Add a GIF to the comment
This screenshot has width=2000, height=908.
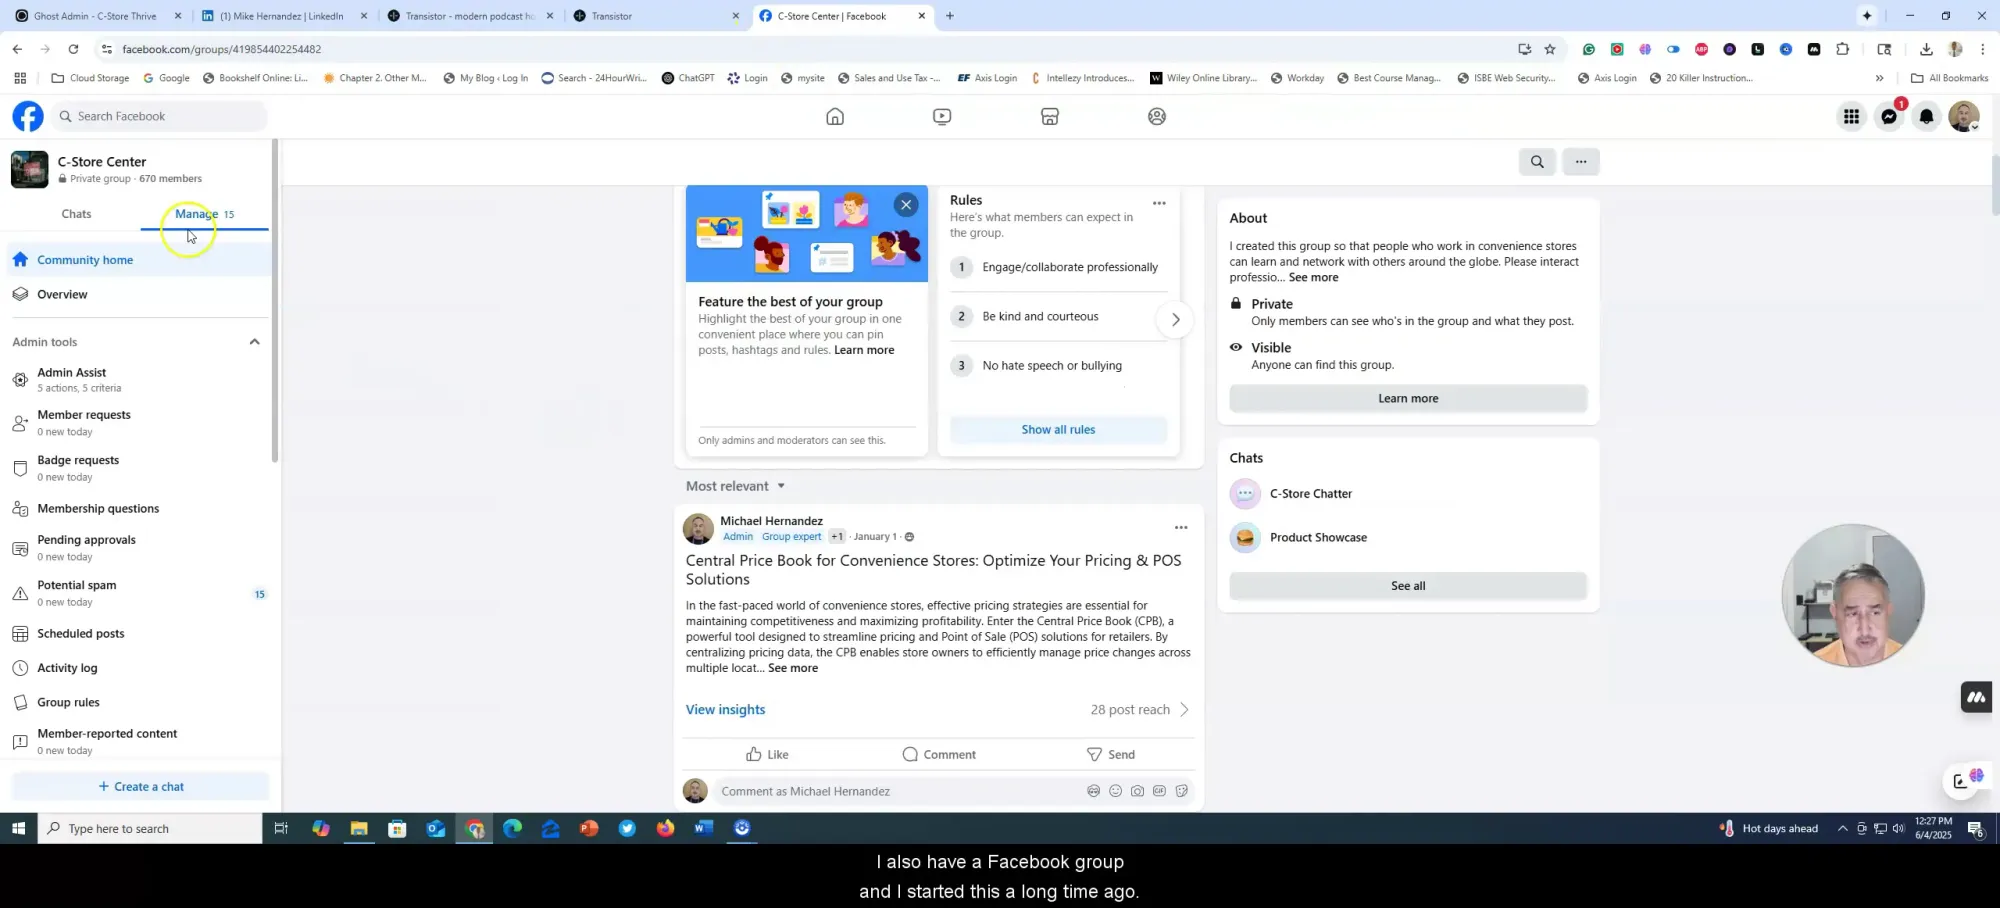(1160, 791)
